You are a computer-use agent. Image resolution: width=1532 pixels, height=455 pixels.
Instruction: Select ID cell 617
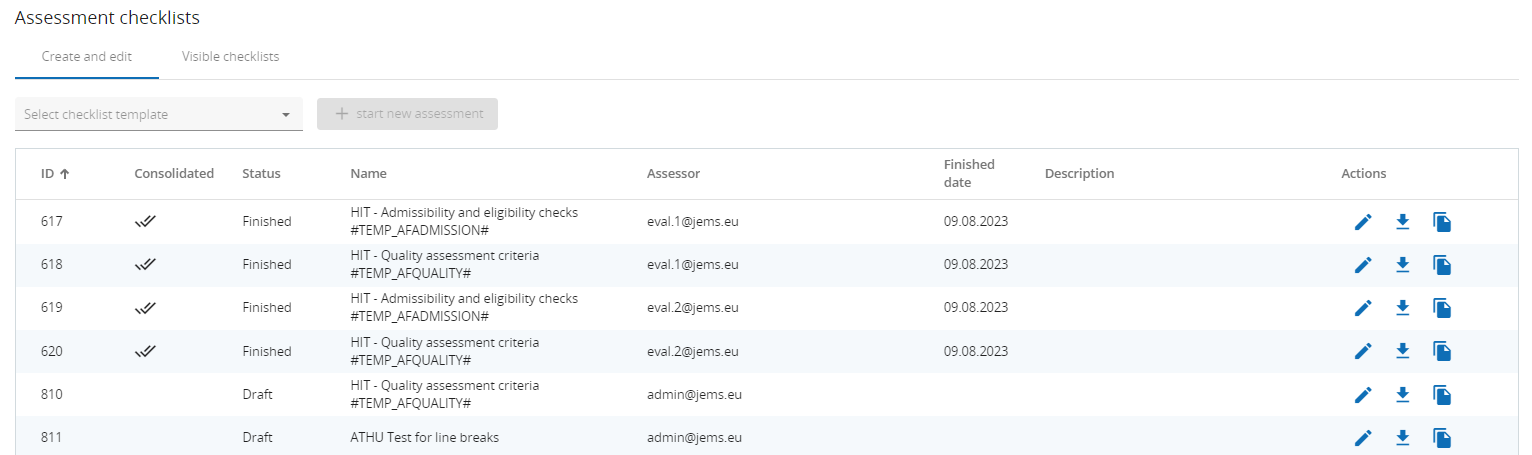(x=52, y=222)
